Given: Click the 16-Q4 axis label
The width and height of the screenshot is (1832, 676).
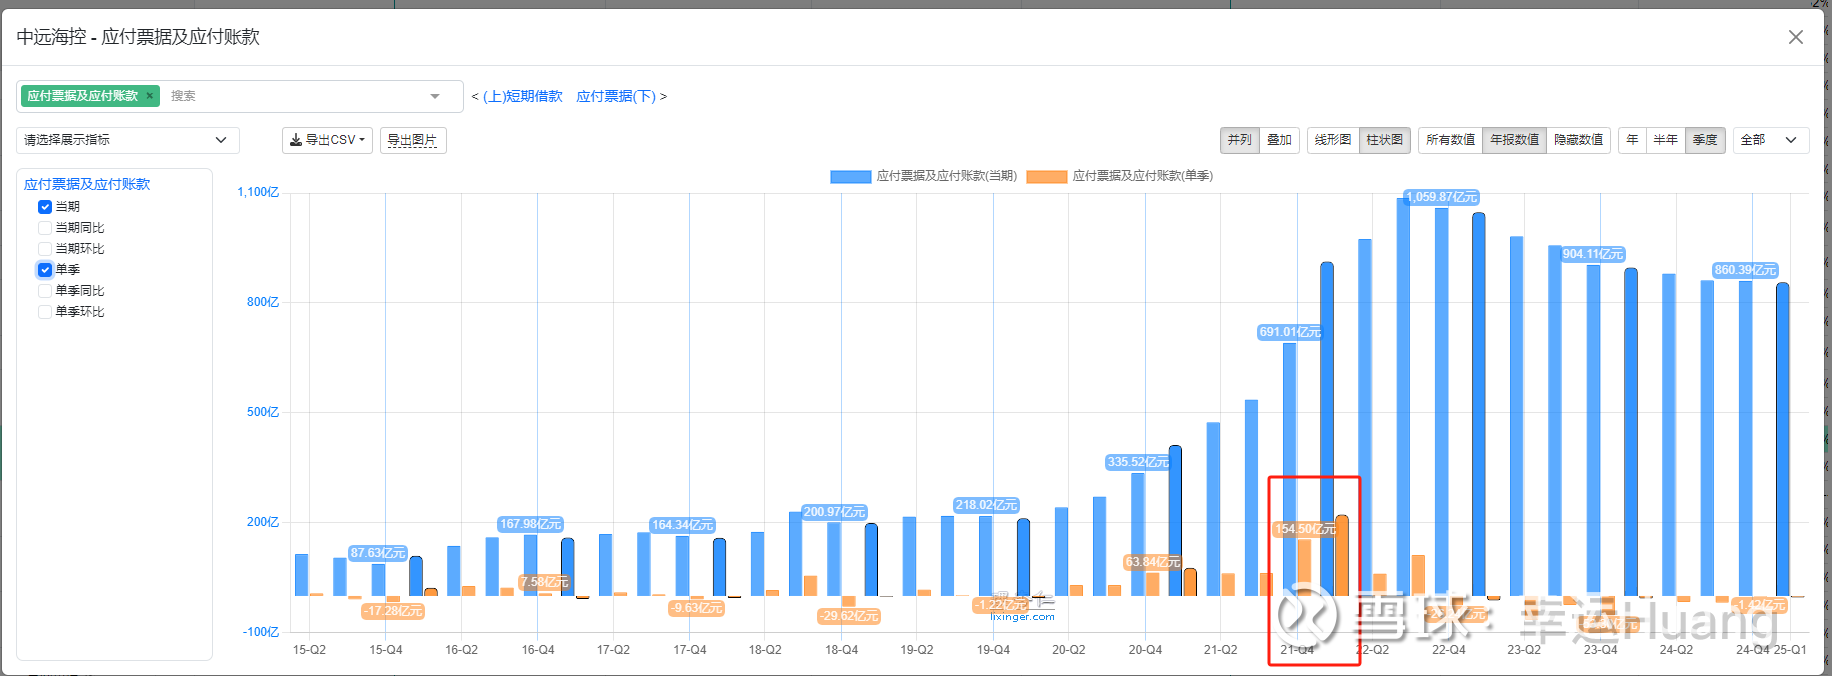Looking at the screenshot, I should click(537, 650).
